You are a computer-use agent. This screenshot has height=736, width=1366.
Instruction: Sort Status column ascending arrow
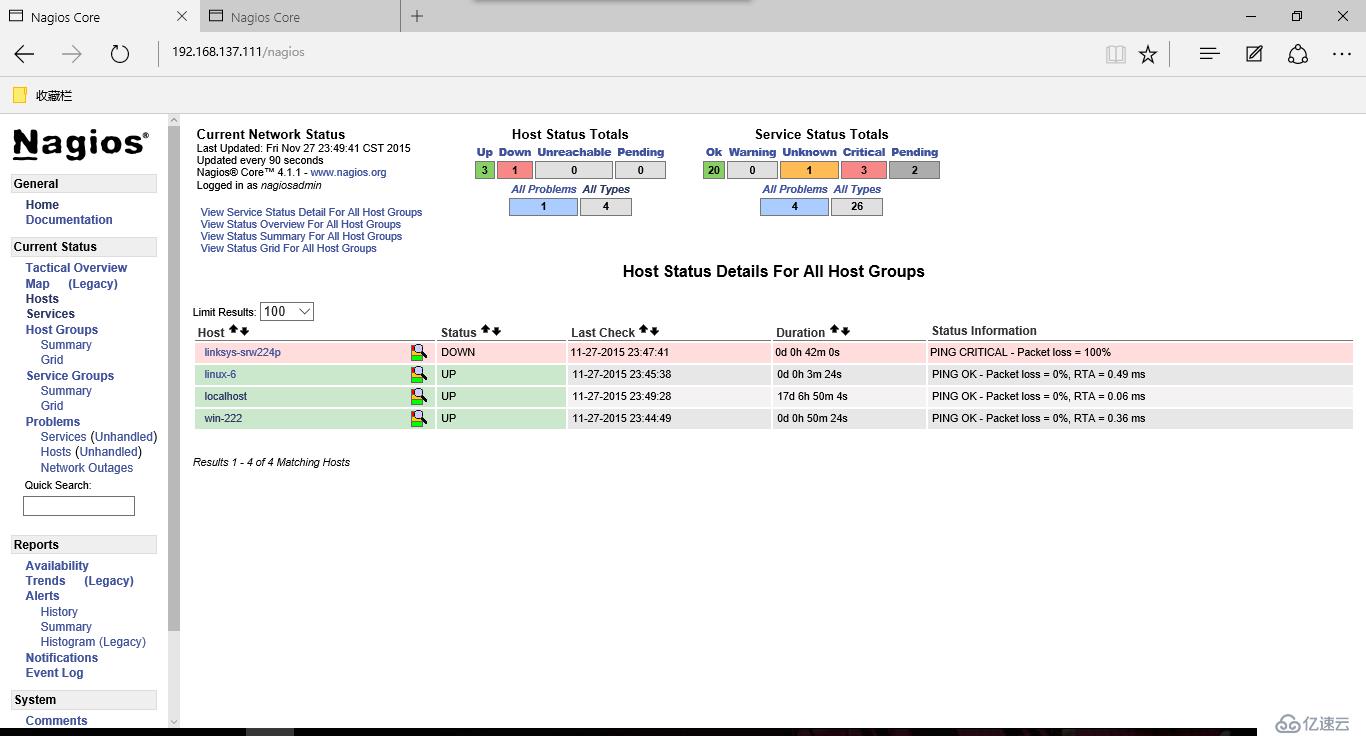pos(486,330)
